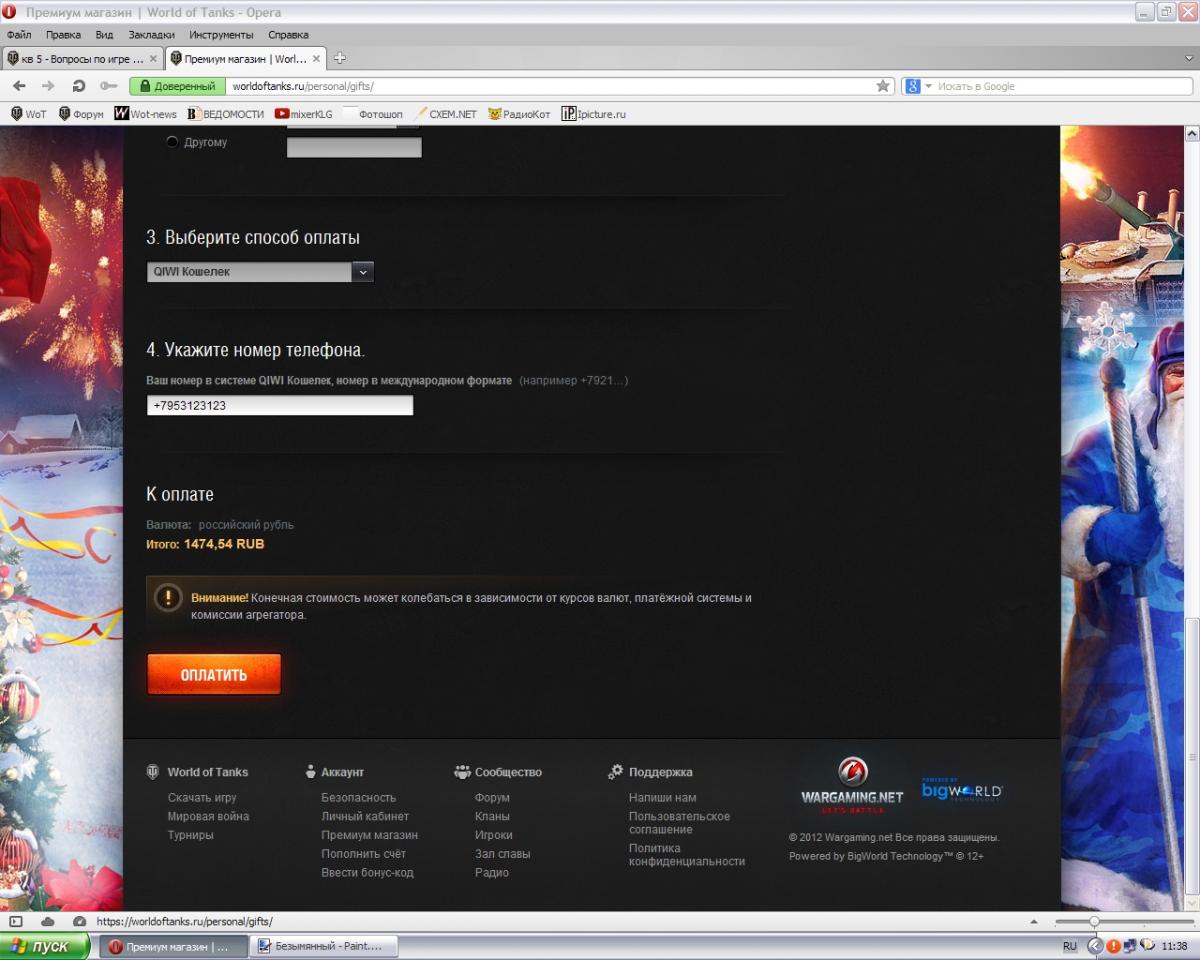Open the Пополнить счёт link

point(363,854)
